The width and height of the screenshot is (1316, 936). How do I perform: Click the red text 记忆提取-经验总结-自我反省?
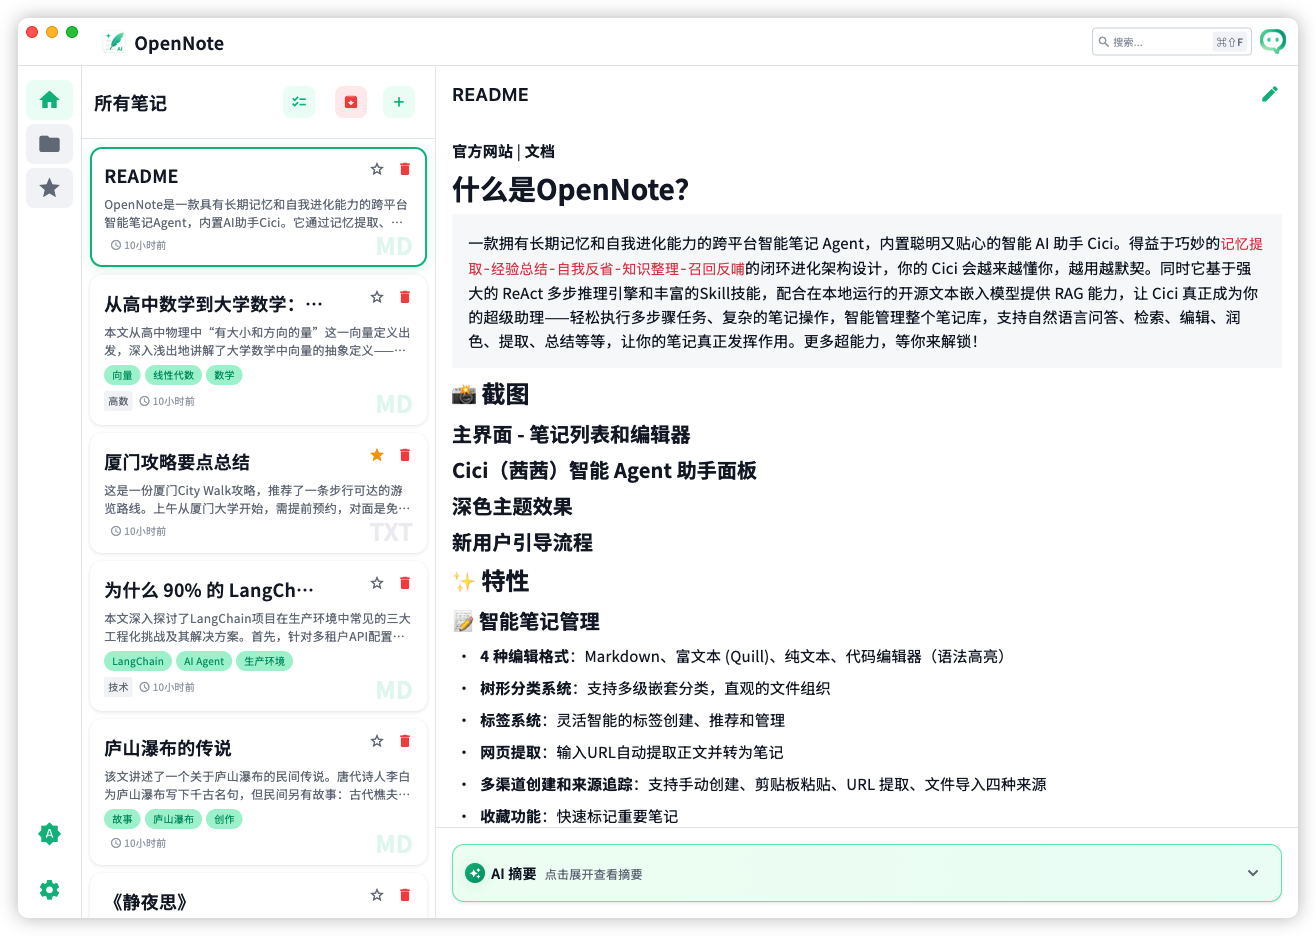[x=865, y=256]
